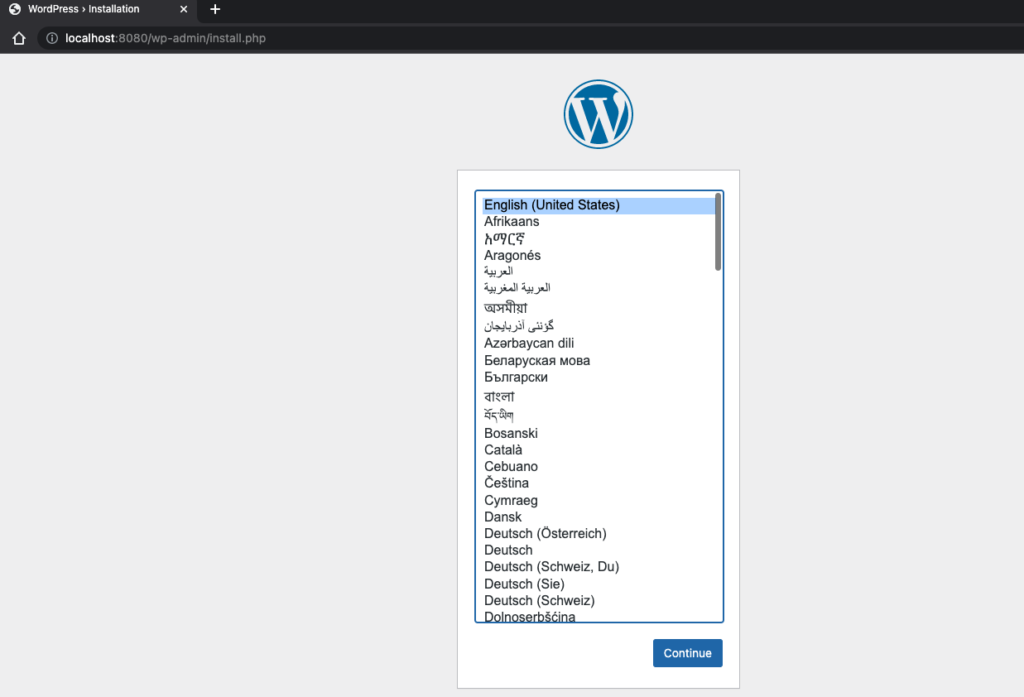
Task: Select Aragonés in the language list
Action: pos(599,255)
